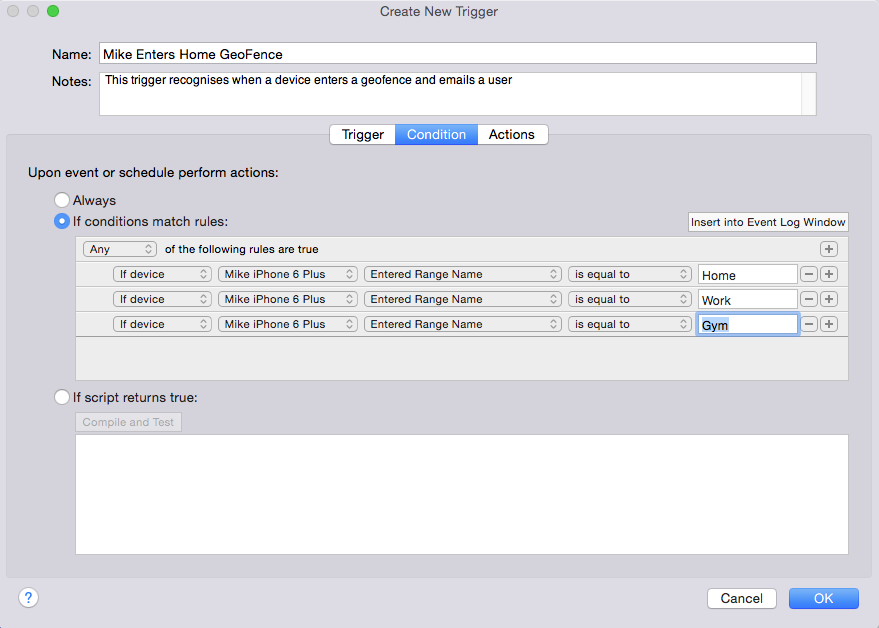Click the Cancel button

[742, 598]
